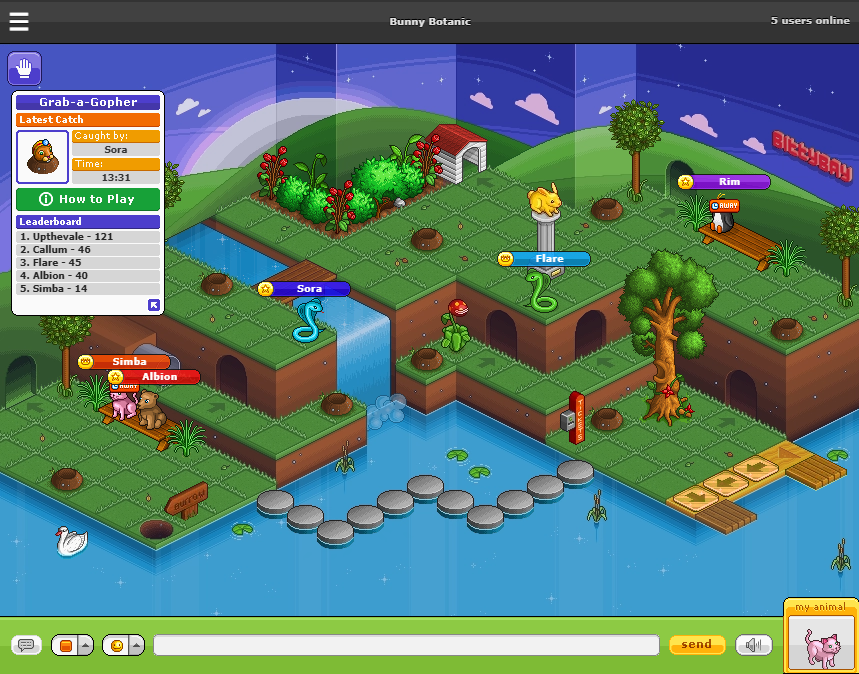Click the latest catch gopher thumbnail
Image resolution: width=859 pixels, height=674 pixels.
[42, 157]
